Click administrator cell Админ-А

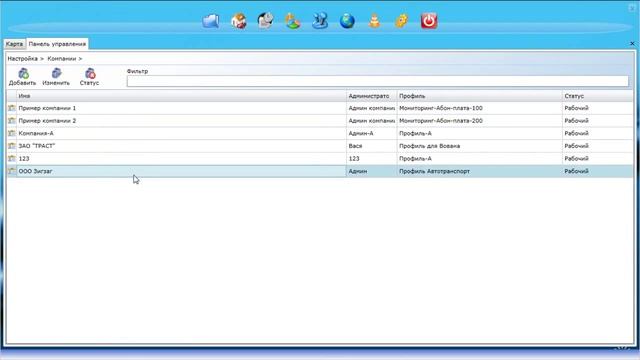pos(361,133)
